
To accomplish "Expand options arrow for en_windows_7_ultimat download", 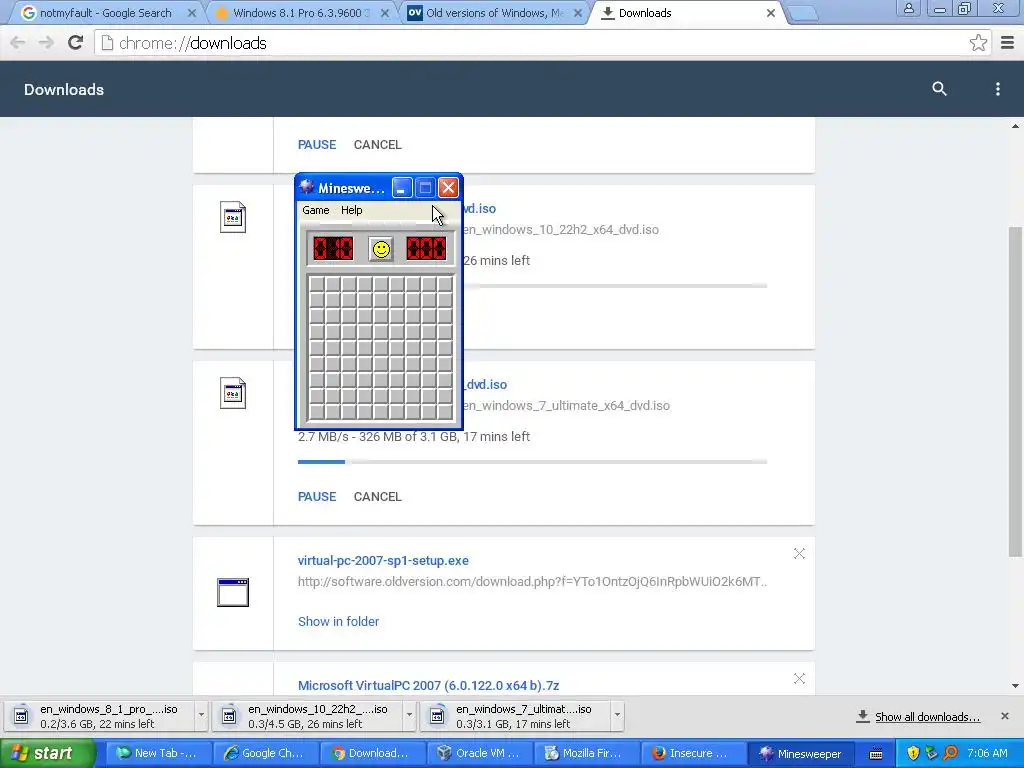I will pos(617,716).
